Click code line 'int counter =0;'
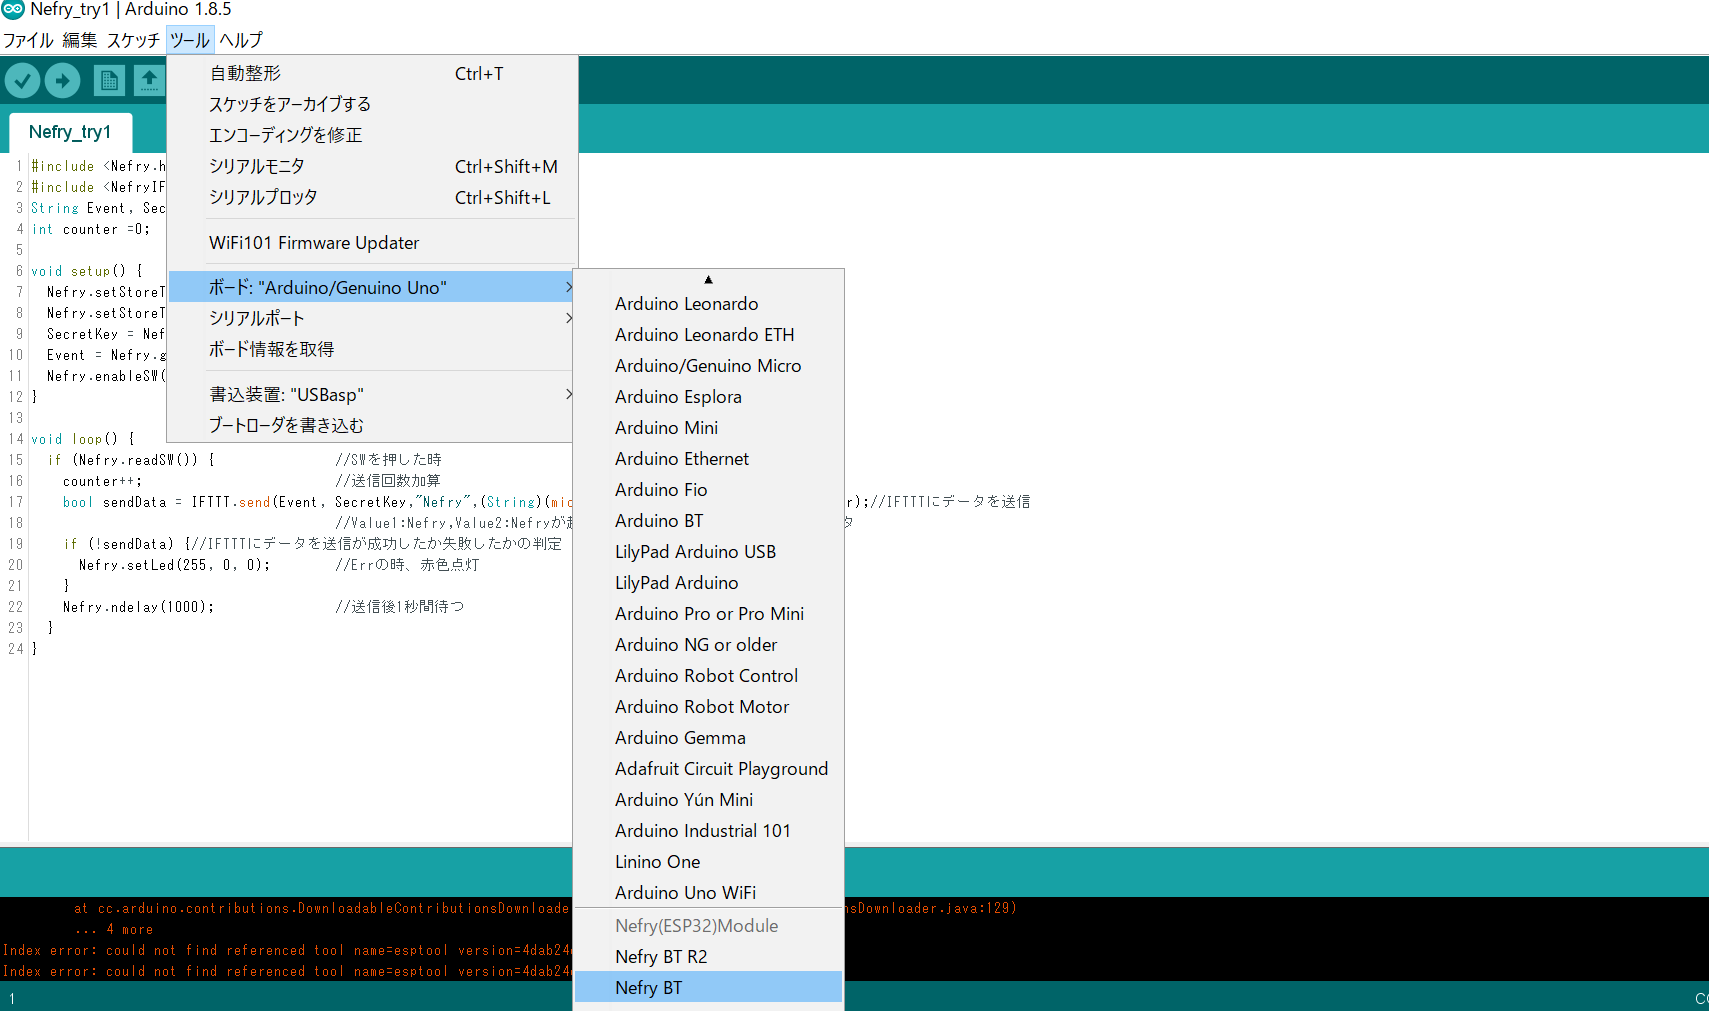Screen dimensions: 1709x1011 point(91,229)
